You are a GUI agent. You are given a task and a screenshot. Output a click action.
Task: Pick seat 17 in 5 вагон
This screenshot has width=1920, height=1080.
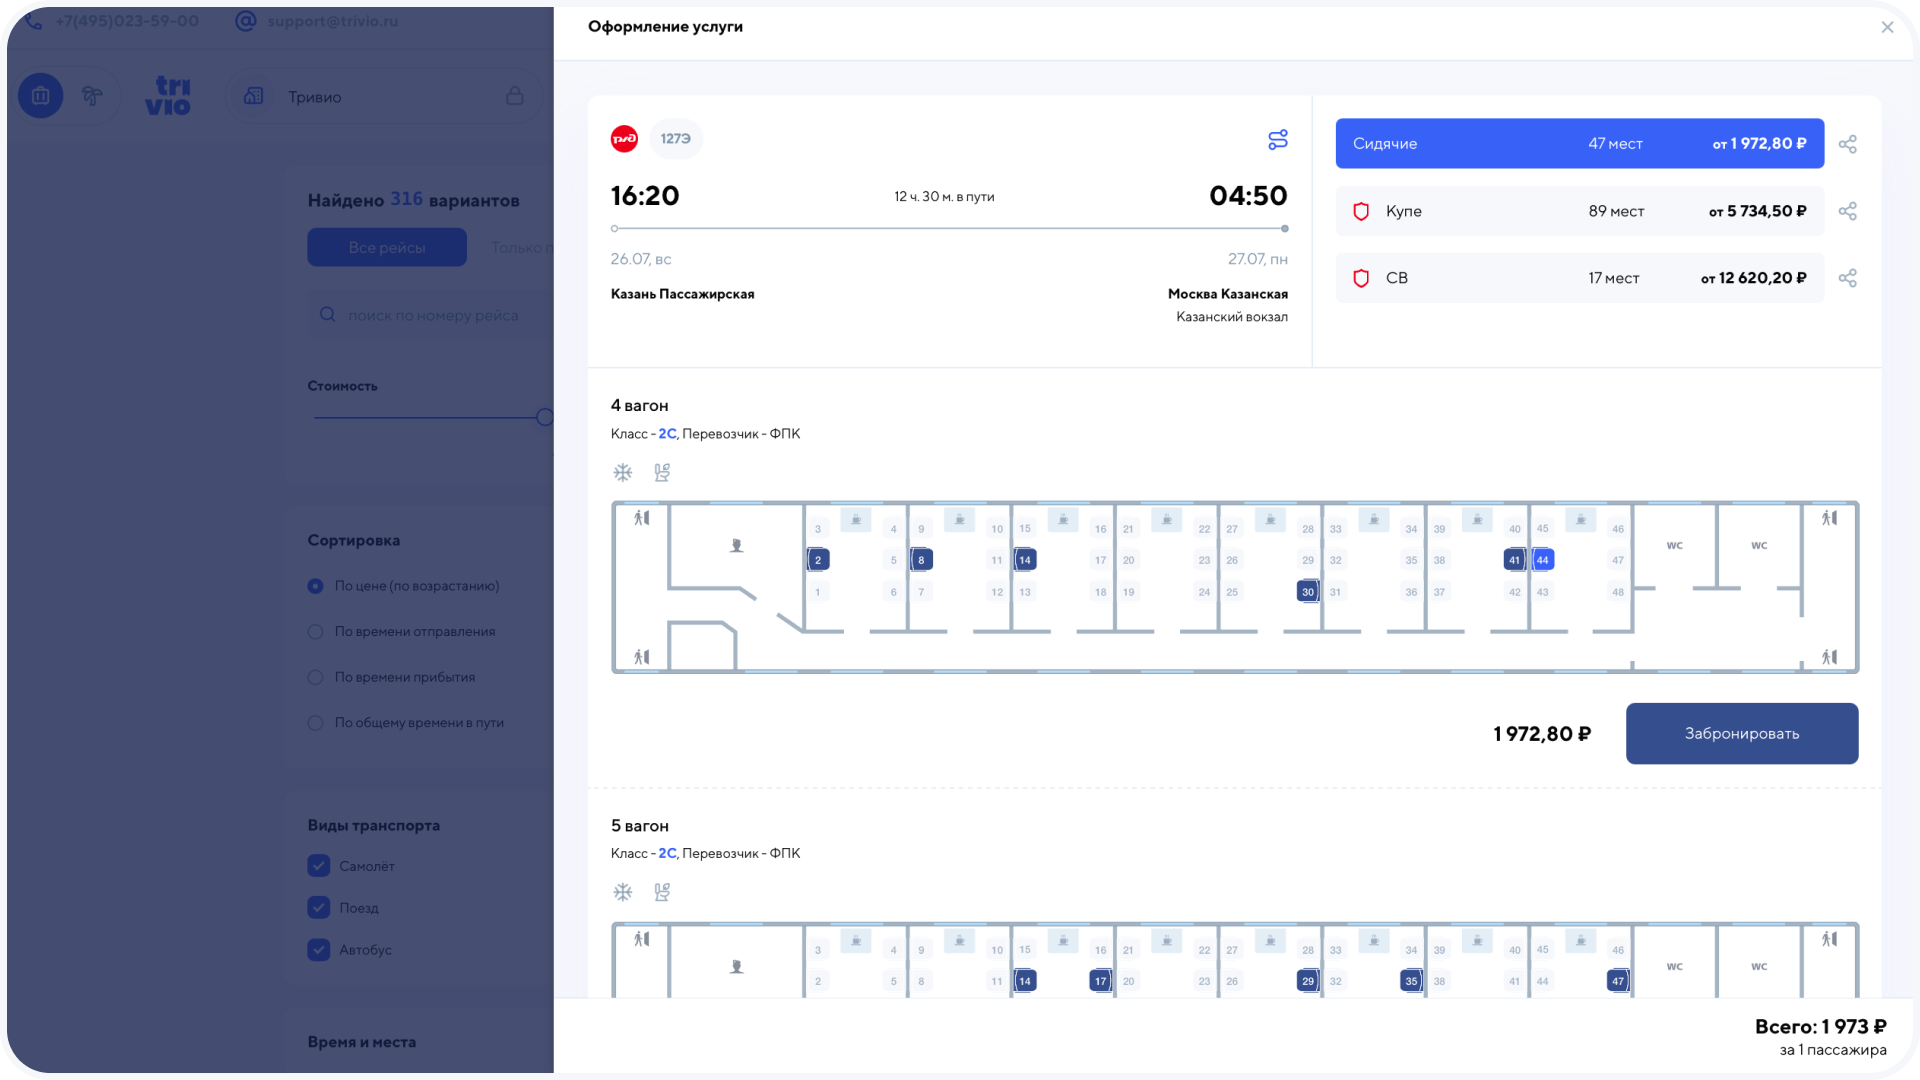pyautogui.click(x=1101, y=981)
